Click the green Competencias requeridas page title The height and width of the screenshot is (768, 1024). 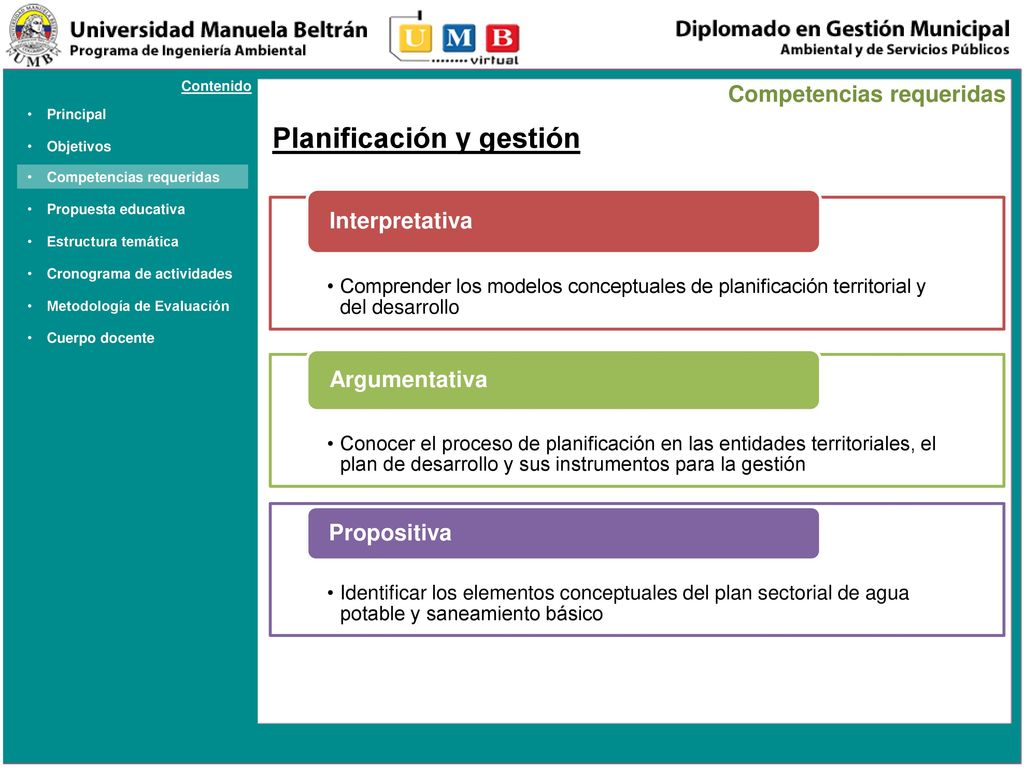[x=867, y=94]
